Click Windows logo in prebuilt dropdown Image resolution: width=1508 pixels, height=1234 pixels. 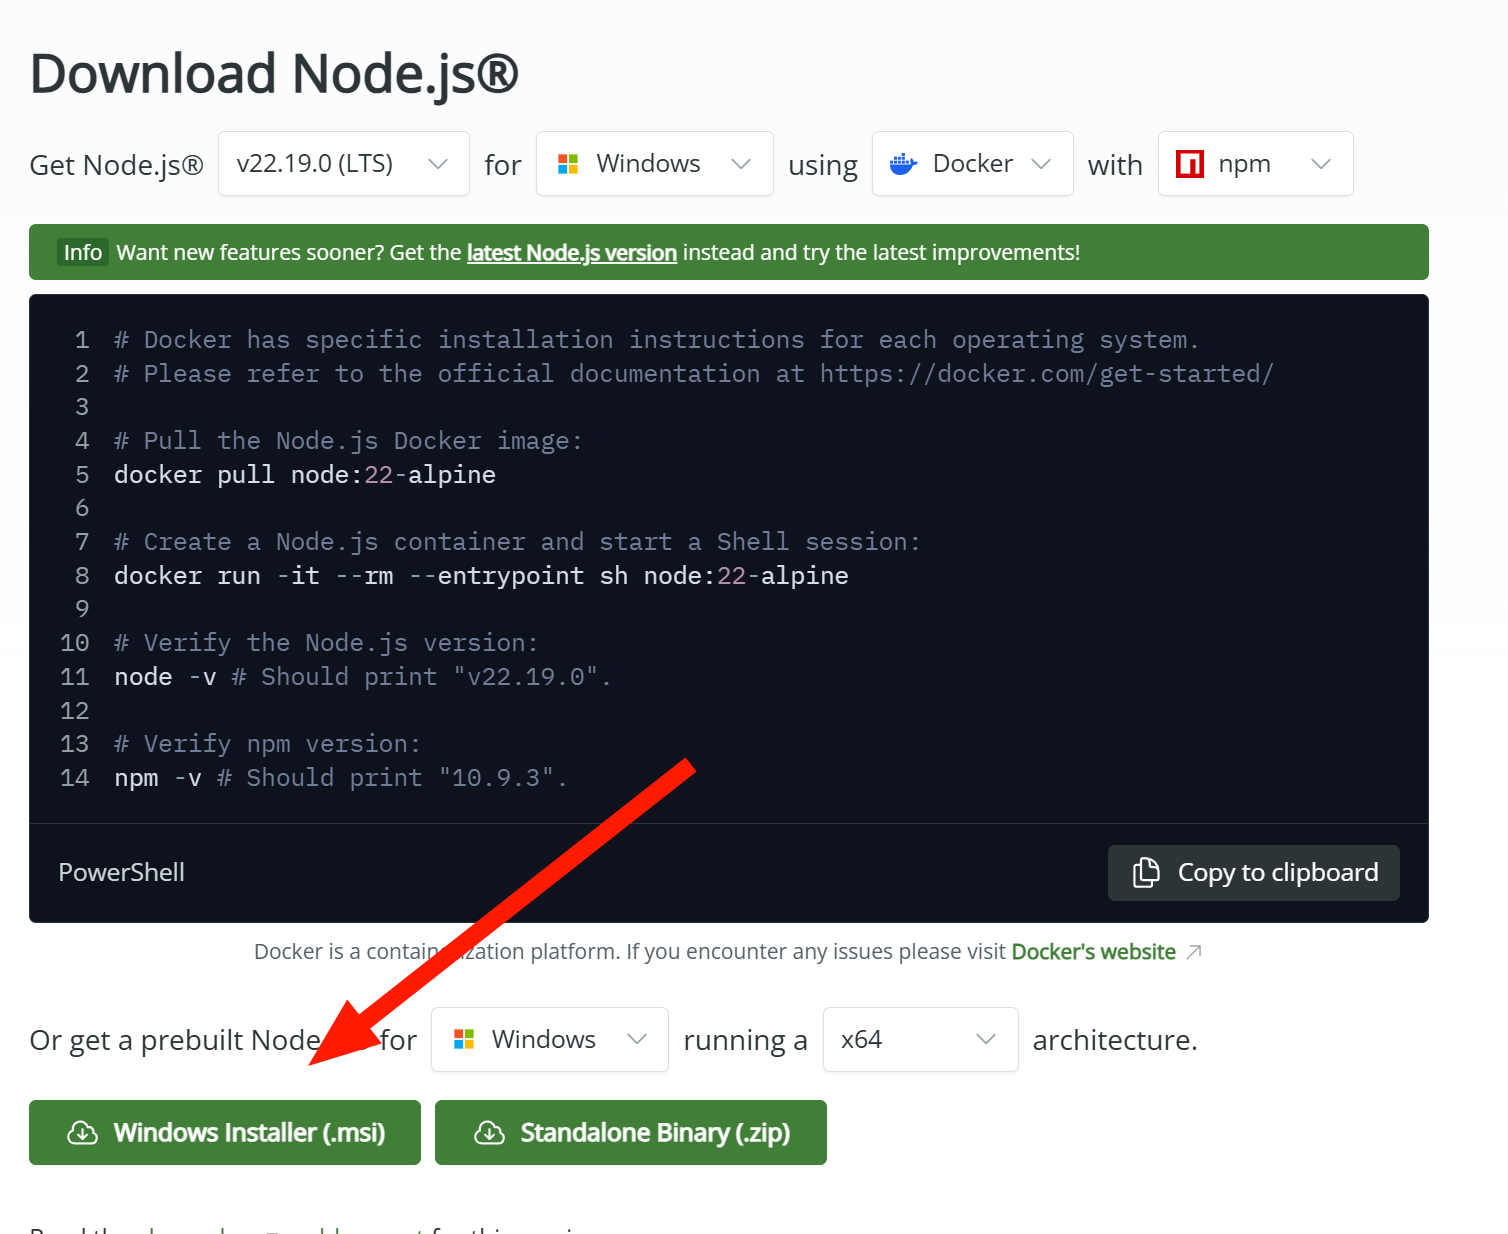(464, 1040)
